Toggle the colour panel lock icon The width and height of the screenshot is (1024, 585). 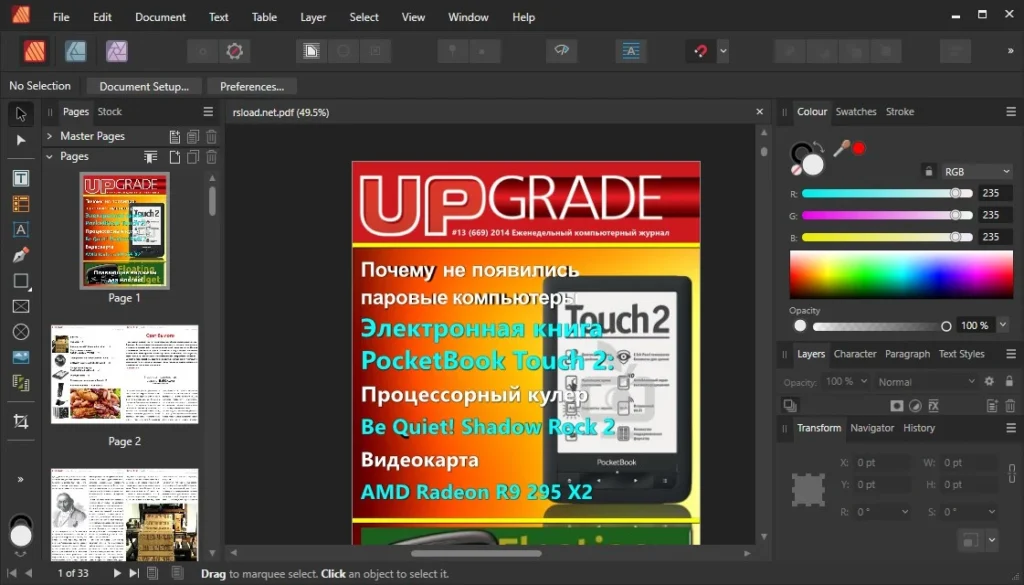tap(928, 171)
